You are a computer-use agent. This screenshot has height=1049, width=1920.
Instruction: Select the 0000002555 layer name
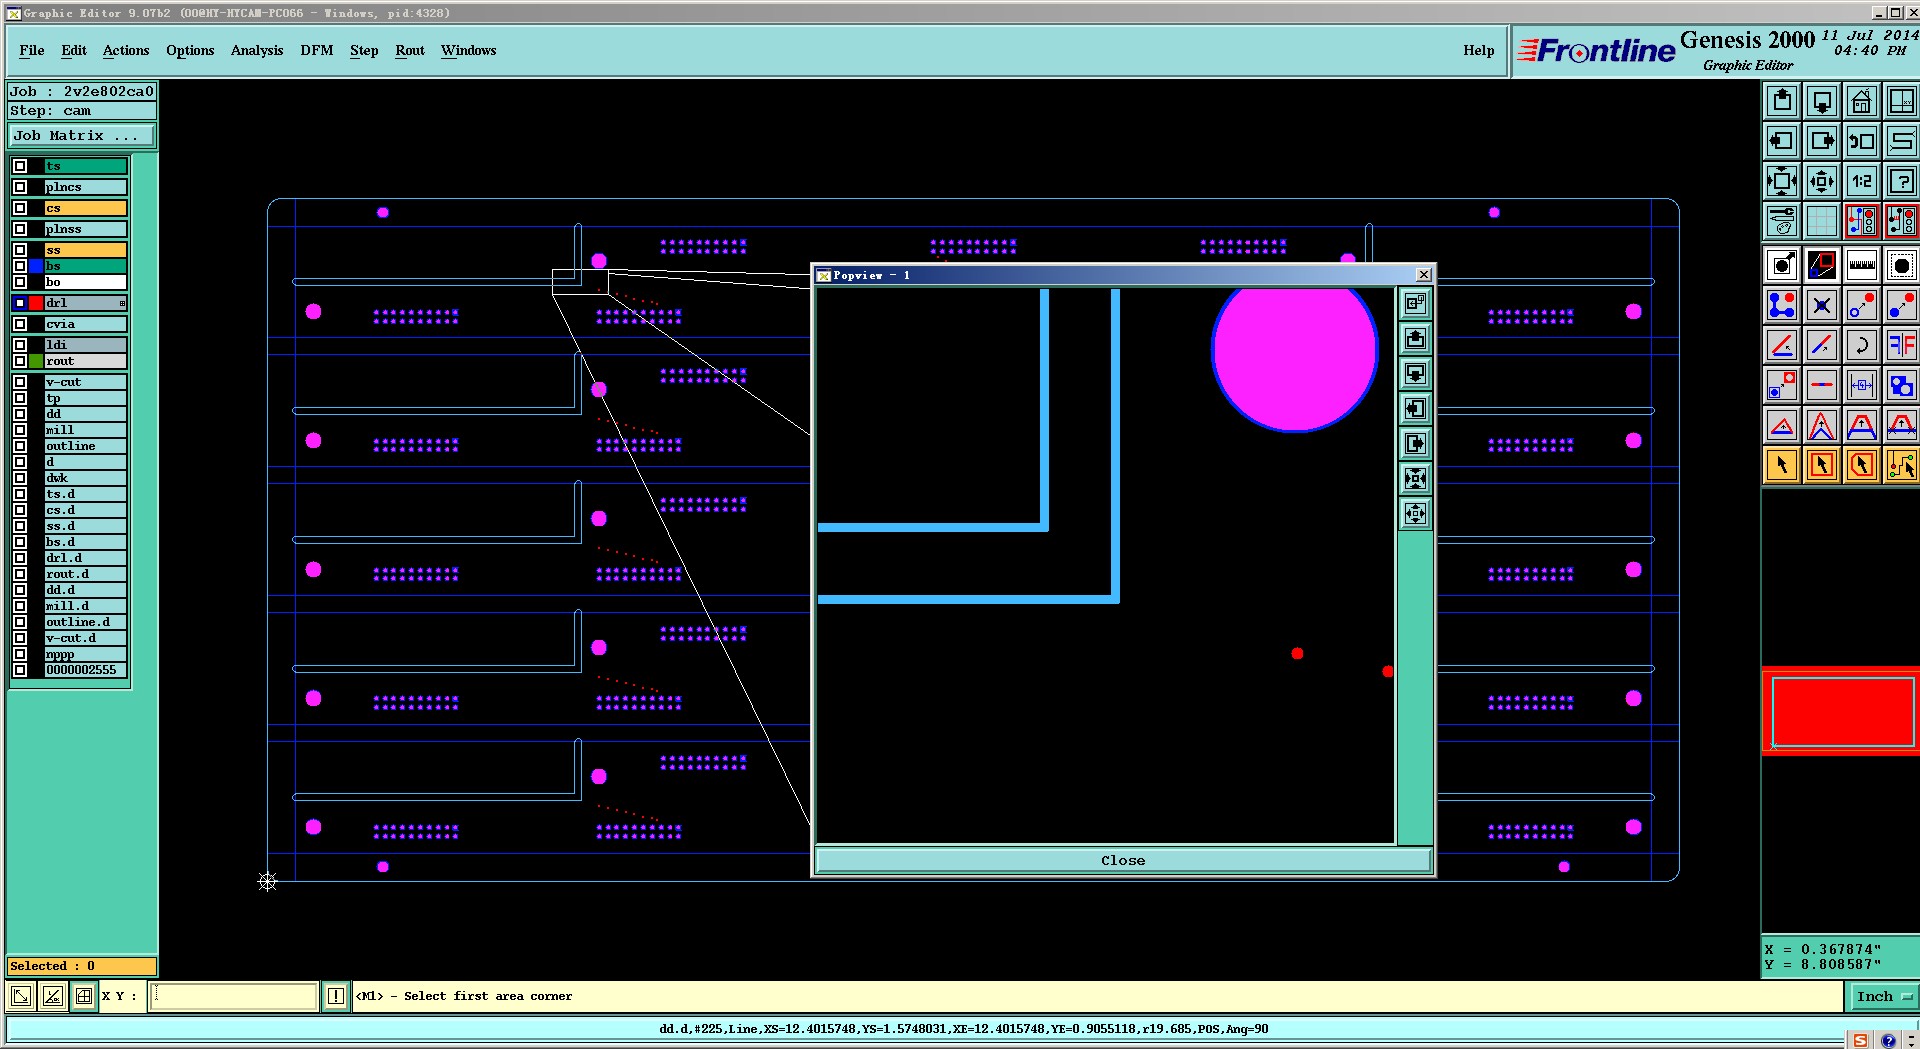click(x=85, y=670)
